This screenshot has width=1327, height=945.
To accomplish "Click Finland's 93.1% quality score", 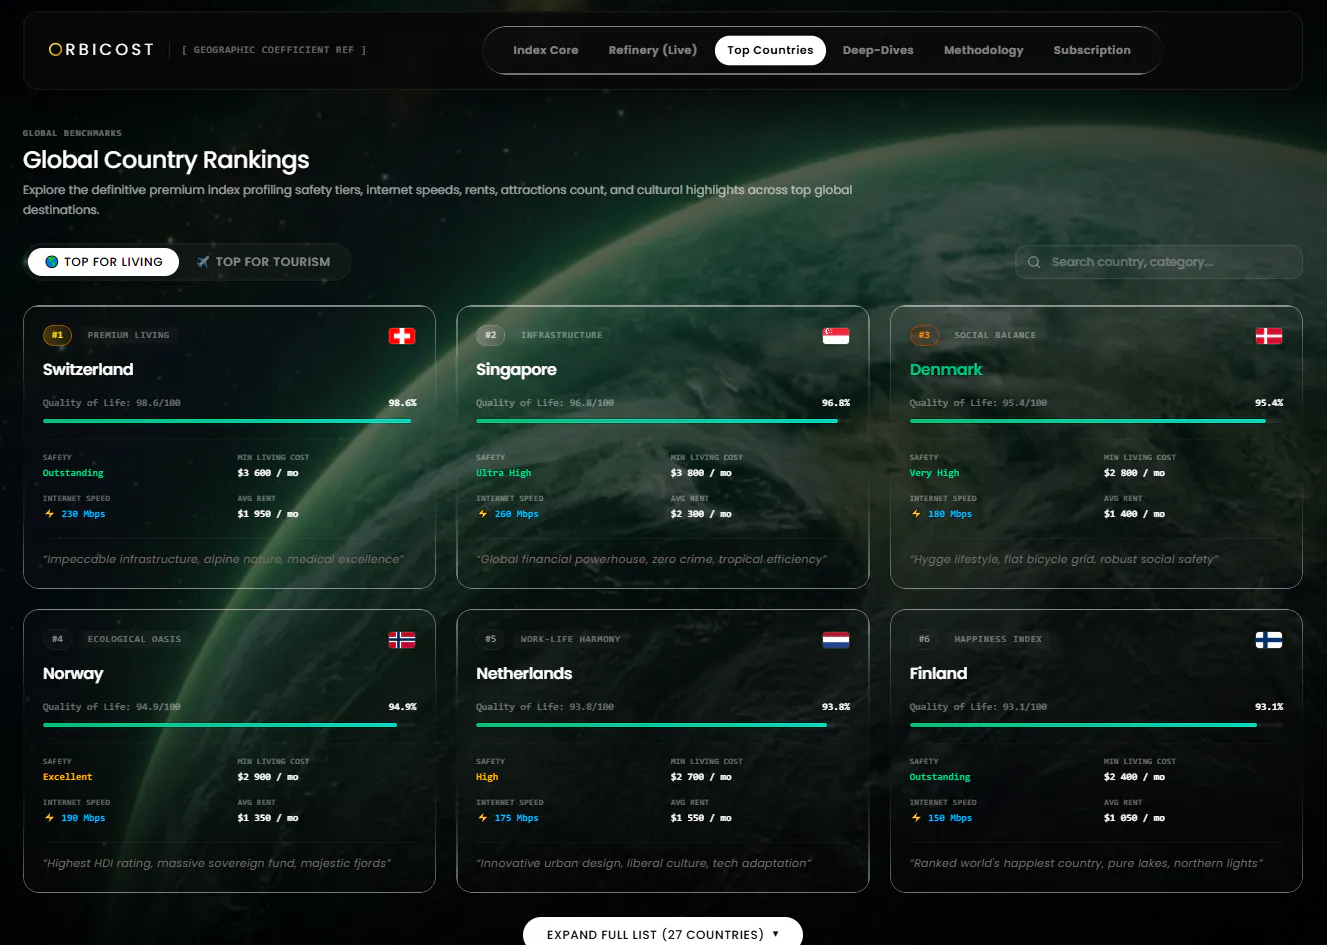I will [x=1269, y=707].
